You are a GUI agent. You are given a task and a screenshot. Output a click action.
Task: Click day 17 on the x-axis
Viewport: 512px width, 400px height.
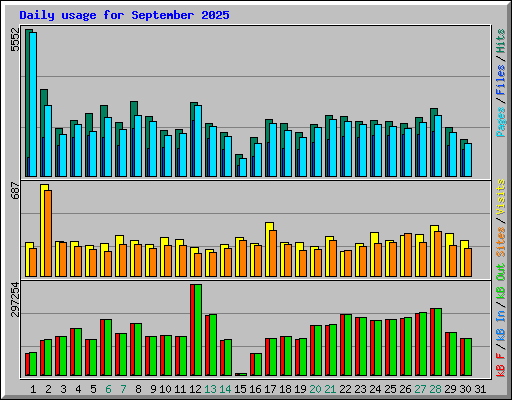click(x=270, y=389)
